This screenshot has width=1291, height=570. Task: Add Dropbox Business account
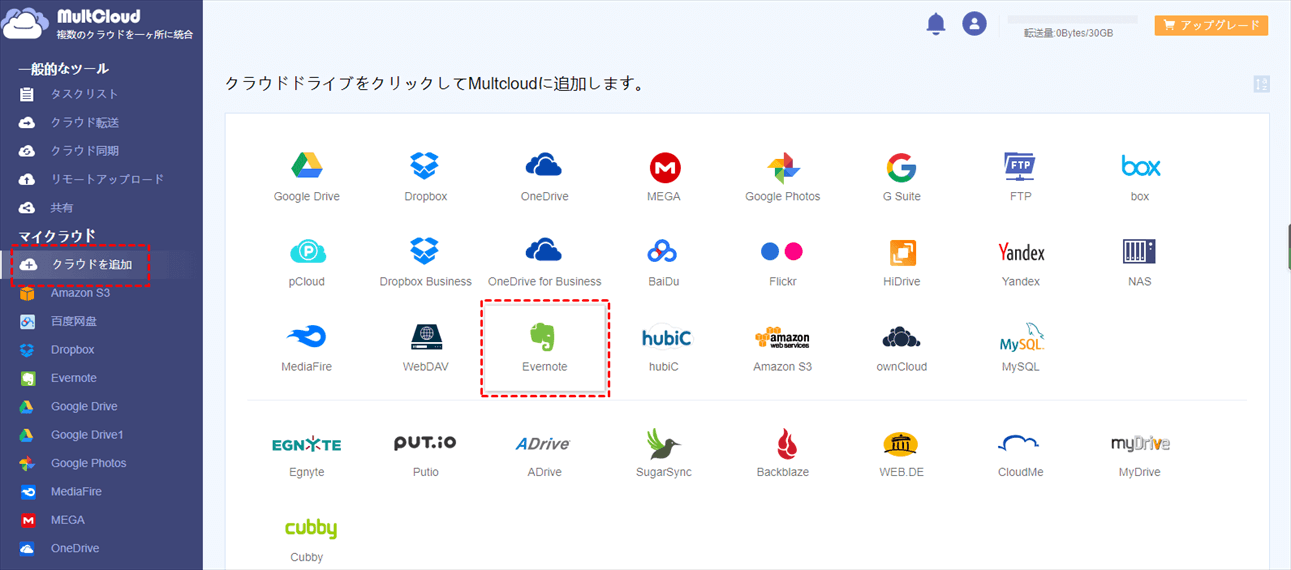click(426, 263)
